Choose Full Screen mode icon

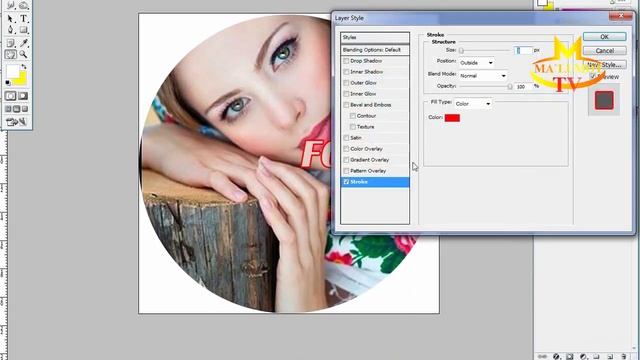(25, 109)
